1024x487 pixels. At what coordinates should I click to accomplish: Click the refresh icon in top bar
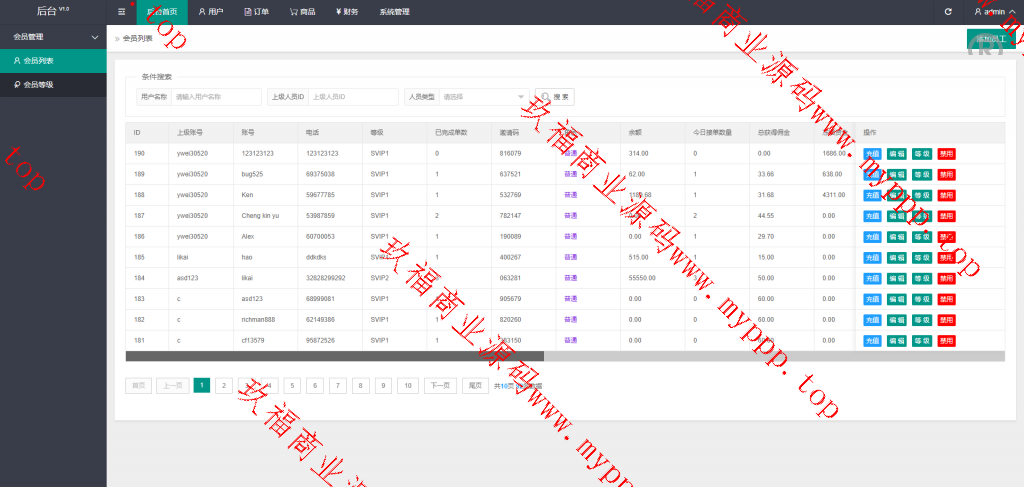coord(948,12)
